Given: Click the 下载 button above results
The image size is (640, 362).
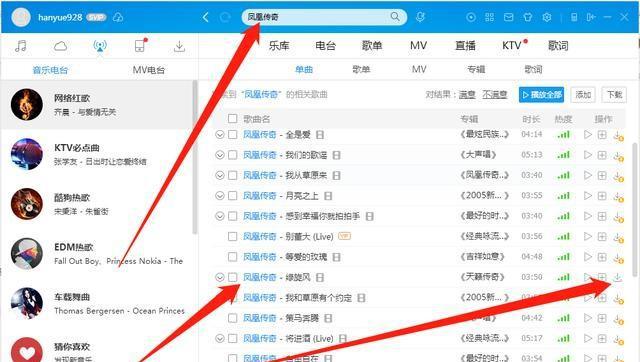Looking at the screenshot, I should 614,95.
